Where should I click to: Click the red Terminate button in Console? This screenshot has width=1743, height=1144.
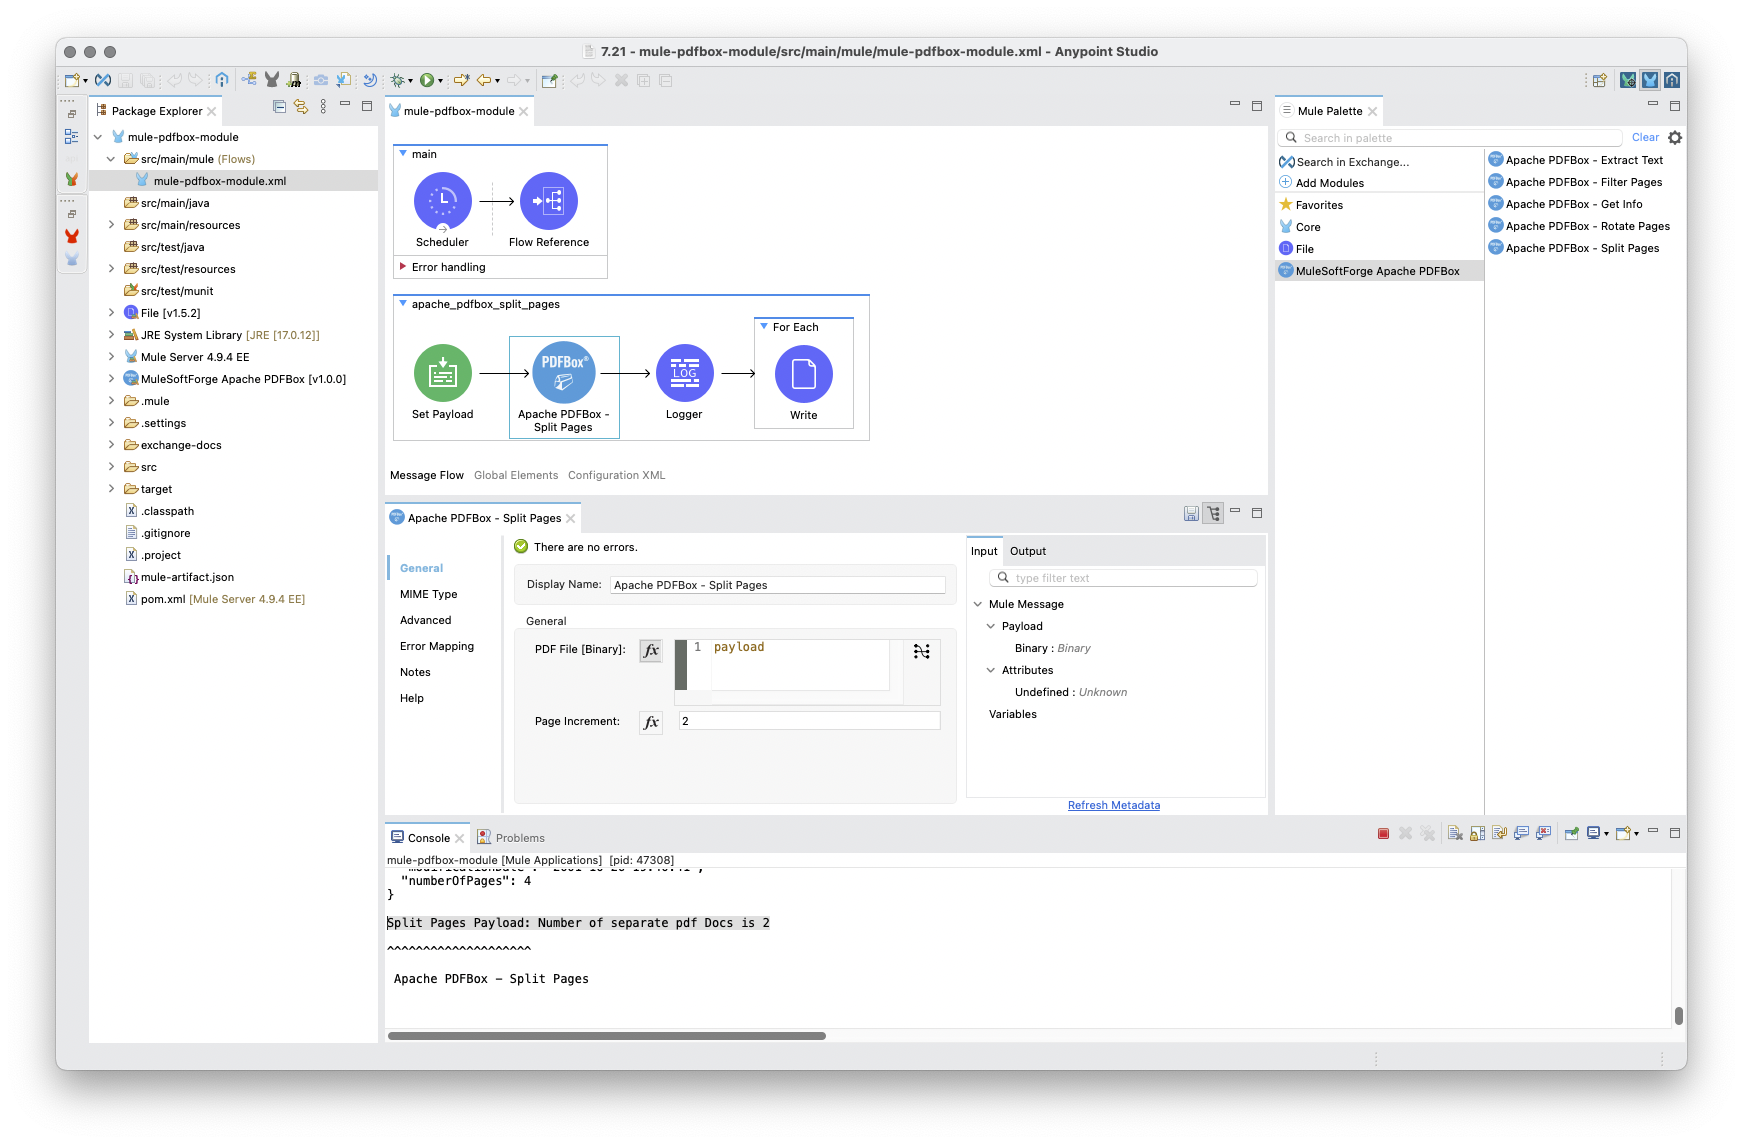tap(1383, 833)
